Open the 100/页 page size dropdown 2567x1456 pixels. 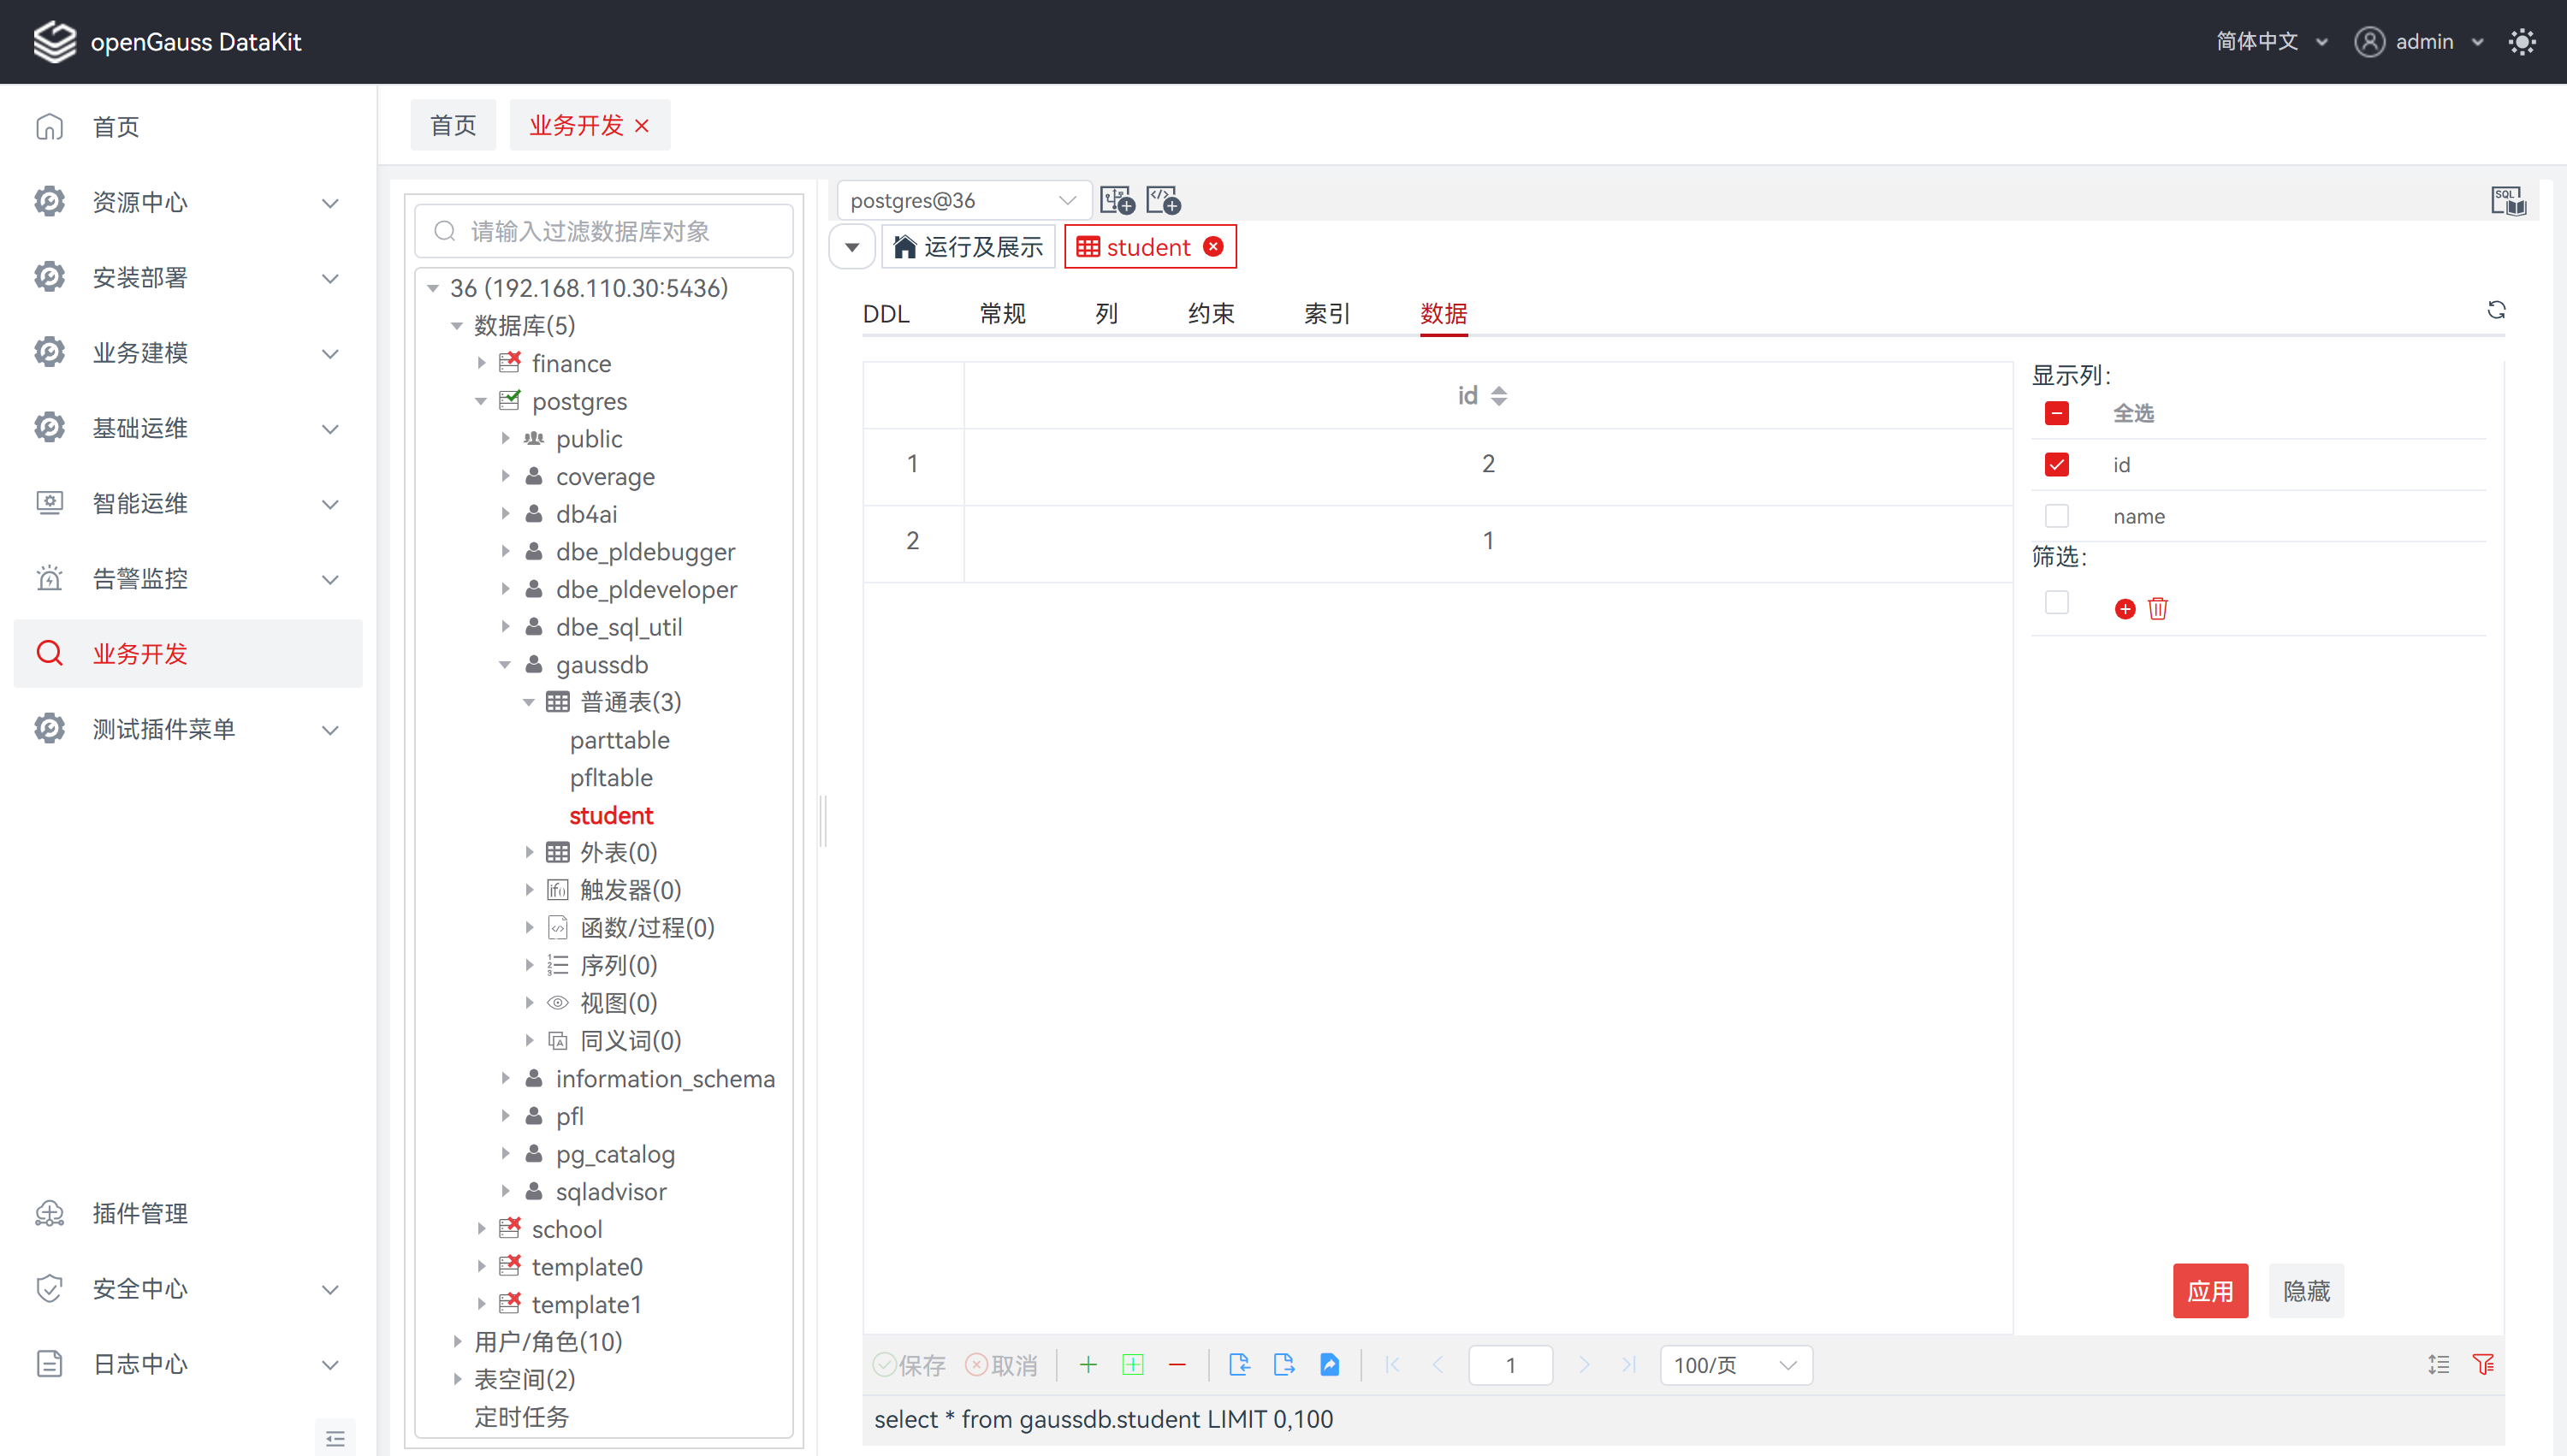point(1735,1365)
